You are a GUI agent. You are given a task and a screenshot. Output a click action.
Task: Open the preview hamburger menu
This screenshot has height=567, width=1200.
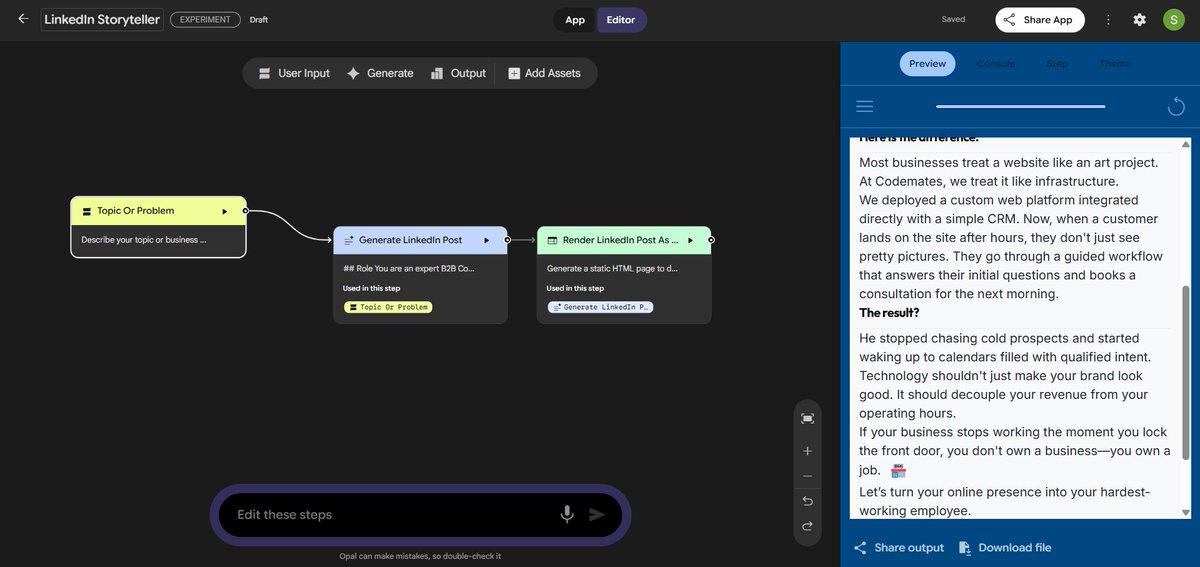tap(865, 106)
